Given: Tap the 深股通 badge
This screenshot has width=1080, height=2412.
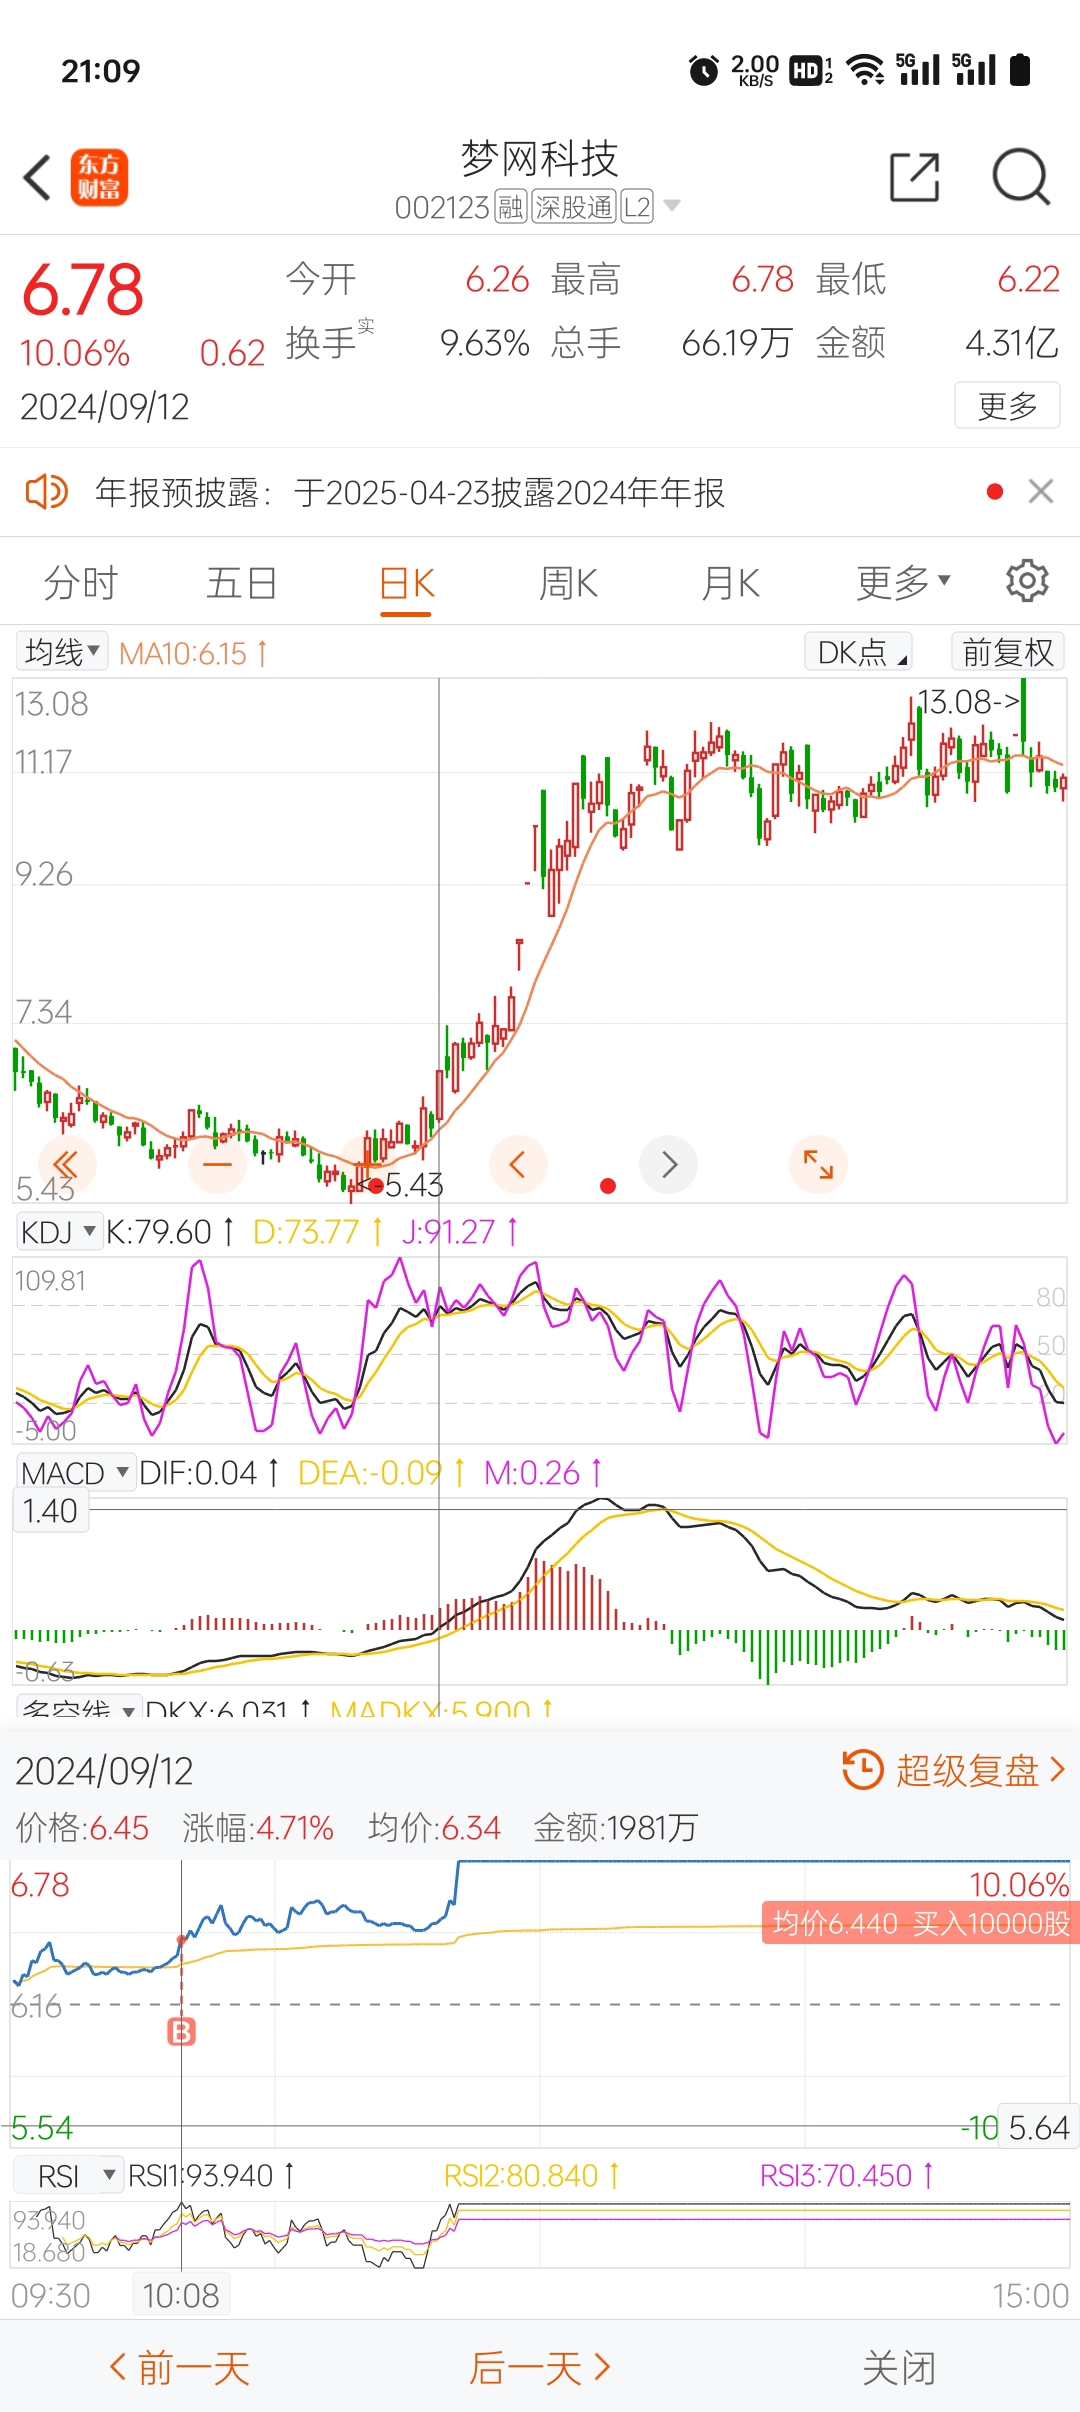Looking at the screenshot, I should (x=573, y=207).
